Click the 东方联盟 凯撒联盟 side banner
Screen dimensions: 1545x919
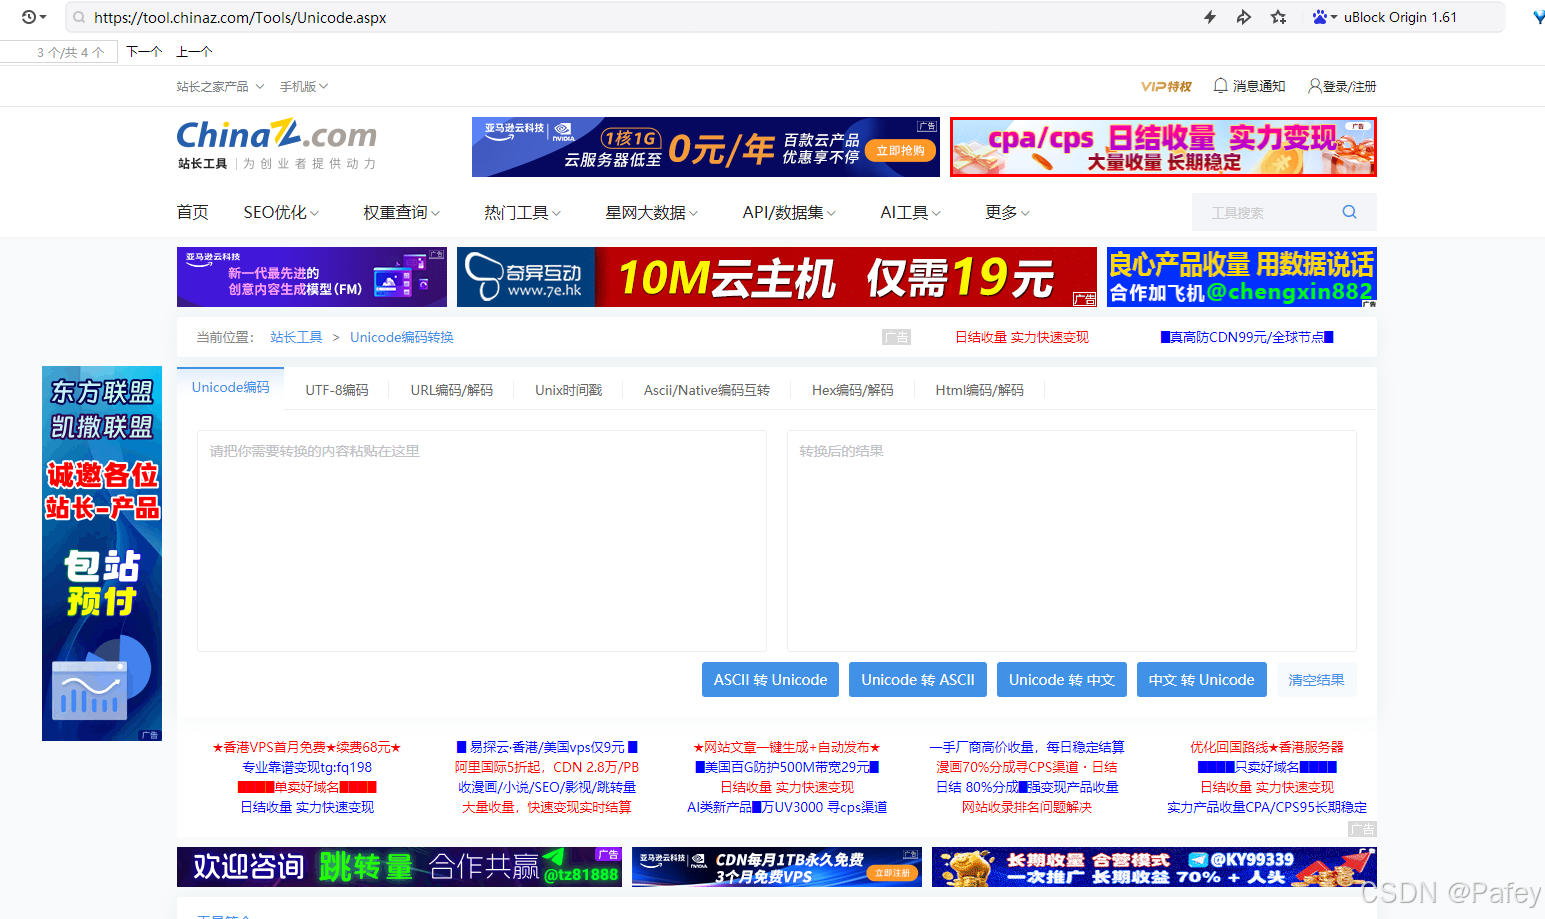click(102, 553)
